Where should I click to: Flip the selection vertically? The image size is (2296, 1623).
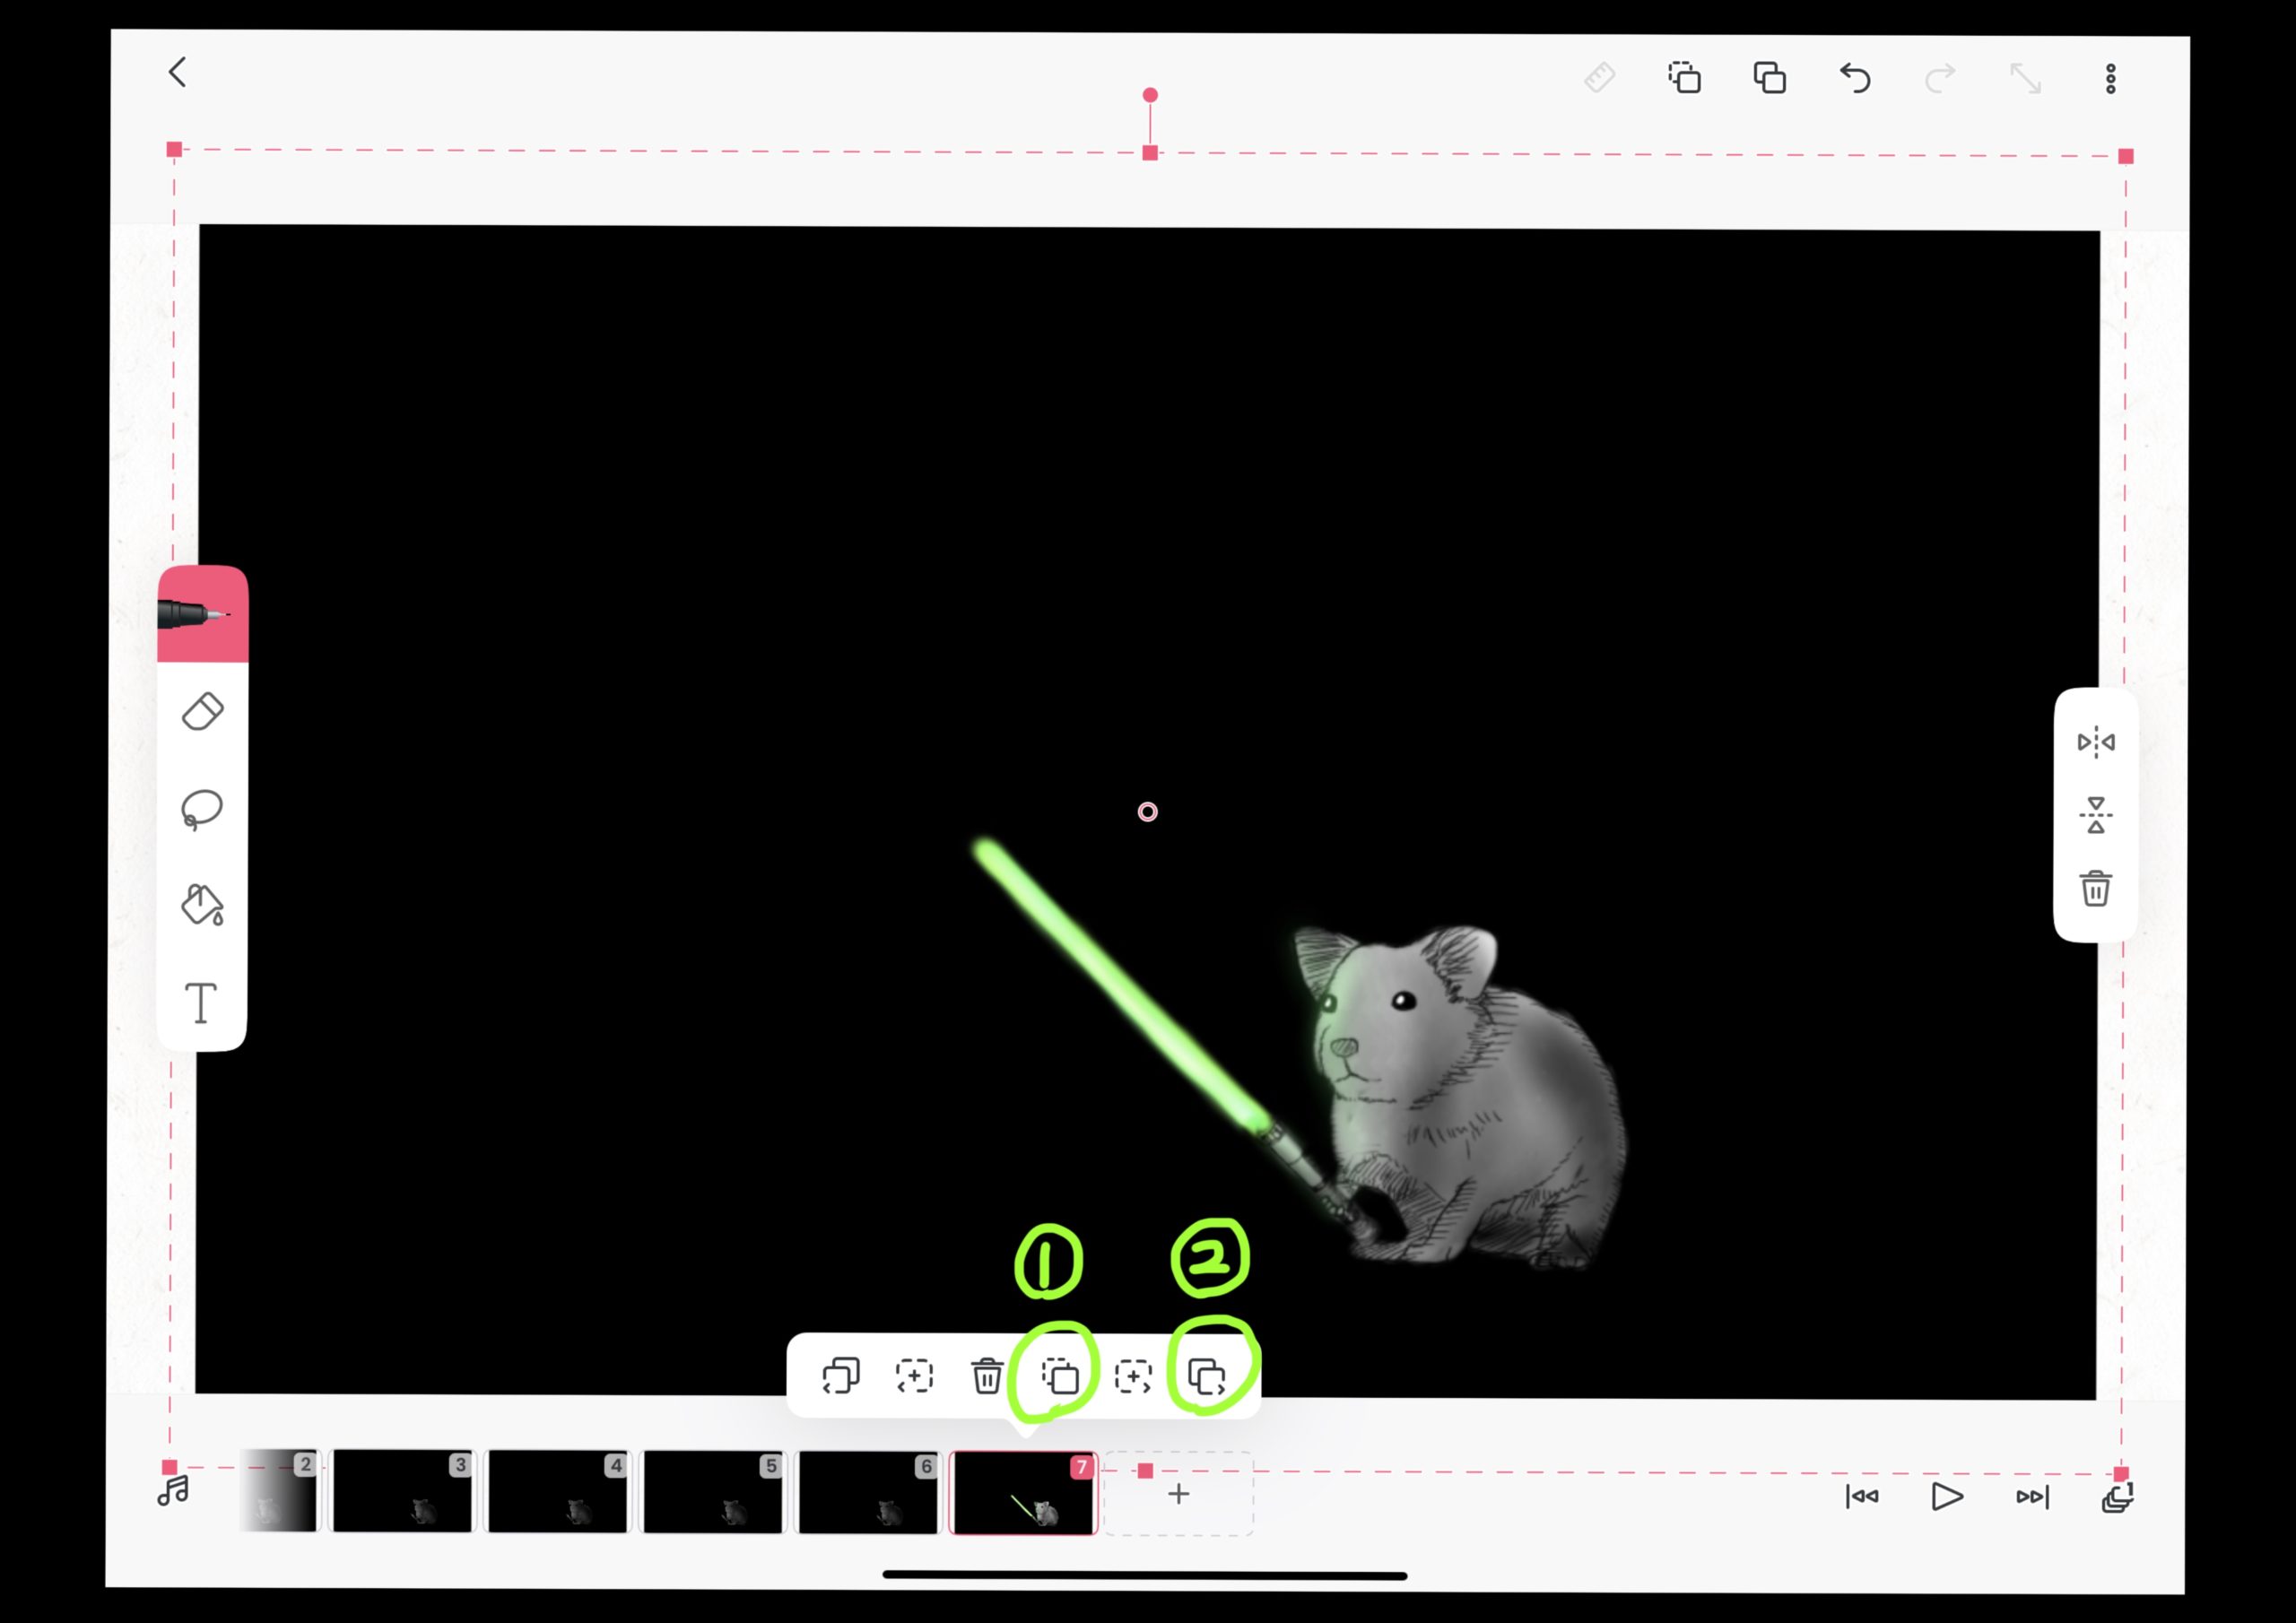tap(2096, 815)
